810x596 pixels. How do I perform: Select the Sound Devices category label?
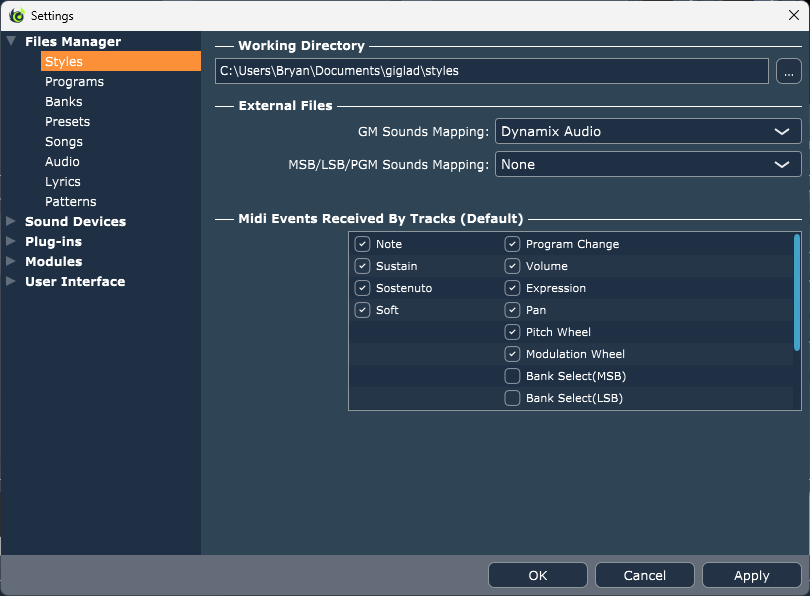[x=75, y=222]
